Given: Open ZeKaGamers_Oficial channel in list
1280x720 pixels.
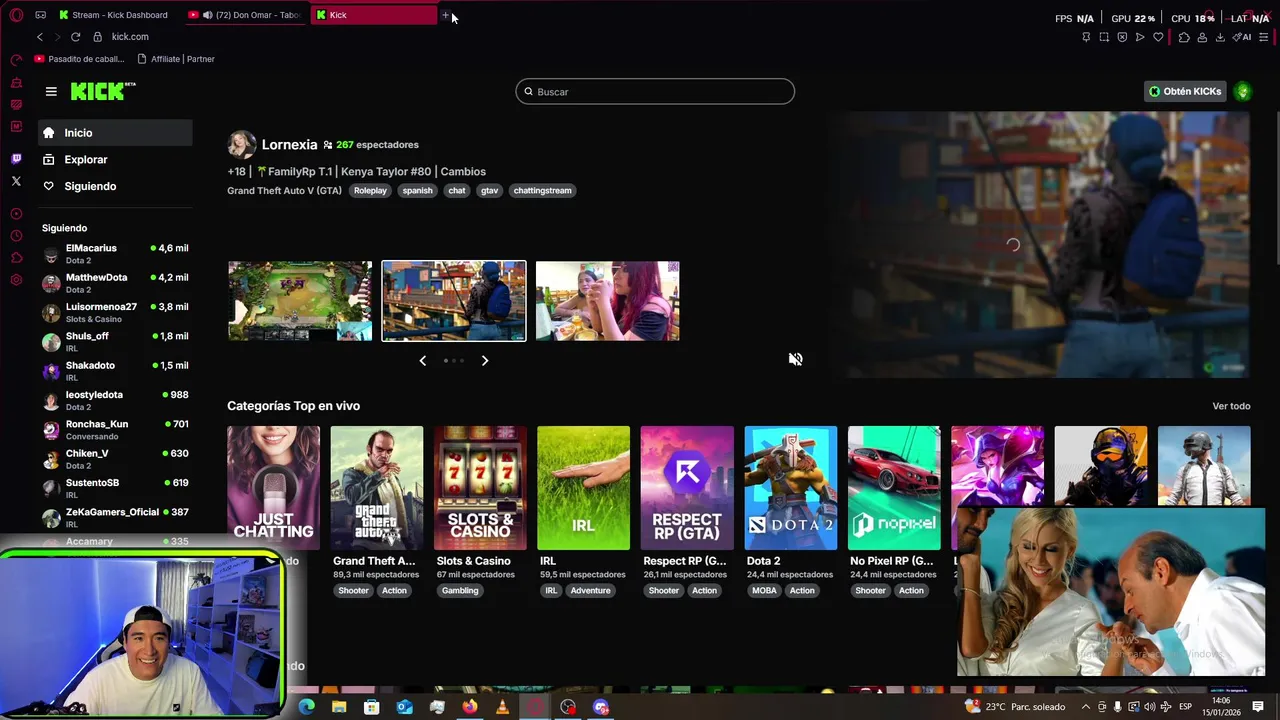Looking at the screenshot, I should 115,517.
